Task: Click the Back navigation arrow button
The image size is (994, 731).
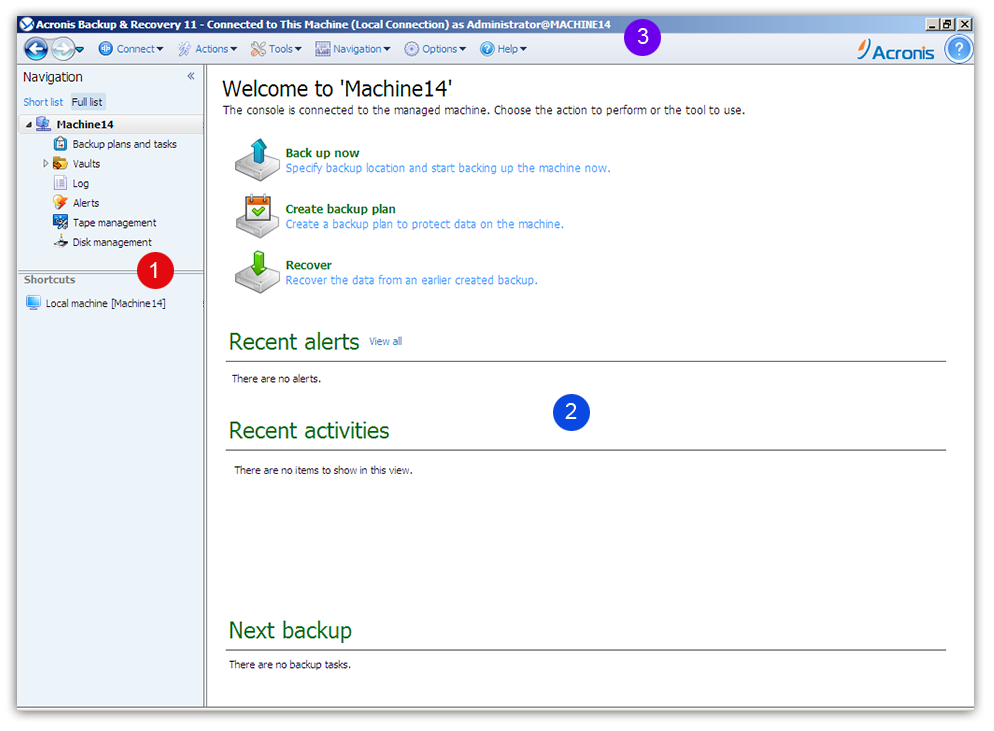Action: [x=36, y=49]
